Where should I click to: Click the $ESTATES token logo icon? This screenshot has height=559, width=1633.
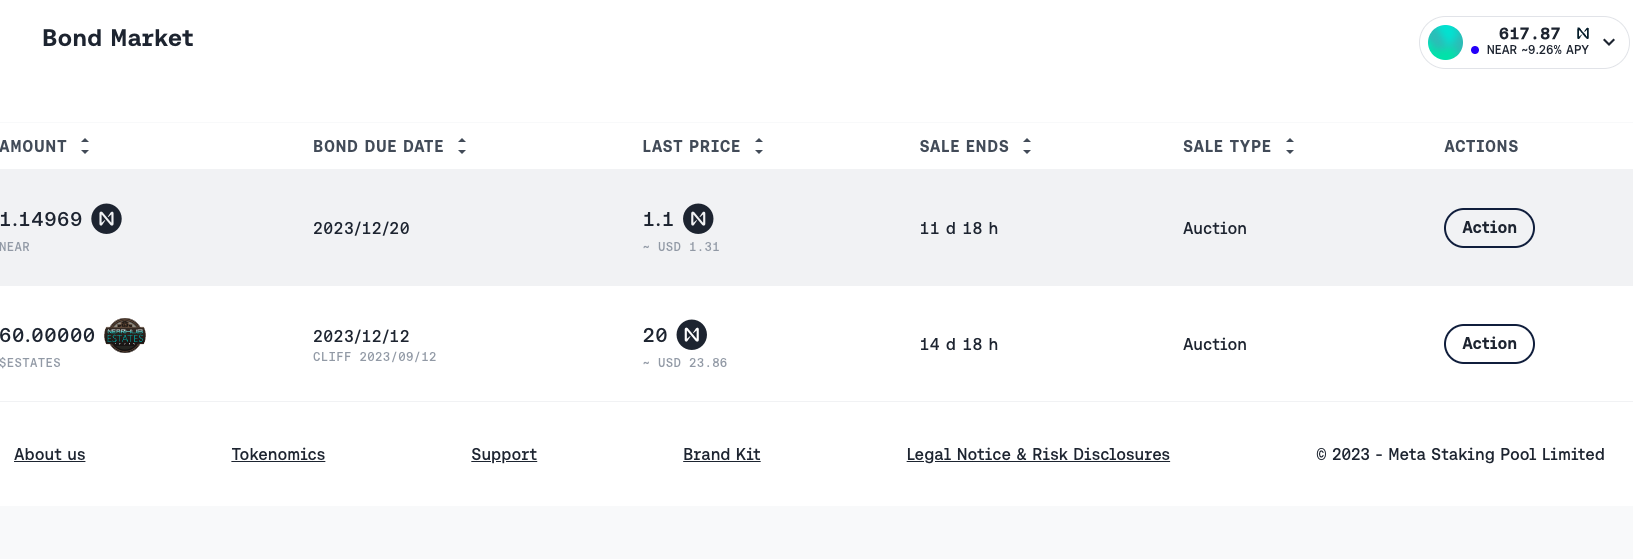(x=125, y=336)
